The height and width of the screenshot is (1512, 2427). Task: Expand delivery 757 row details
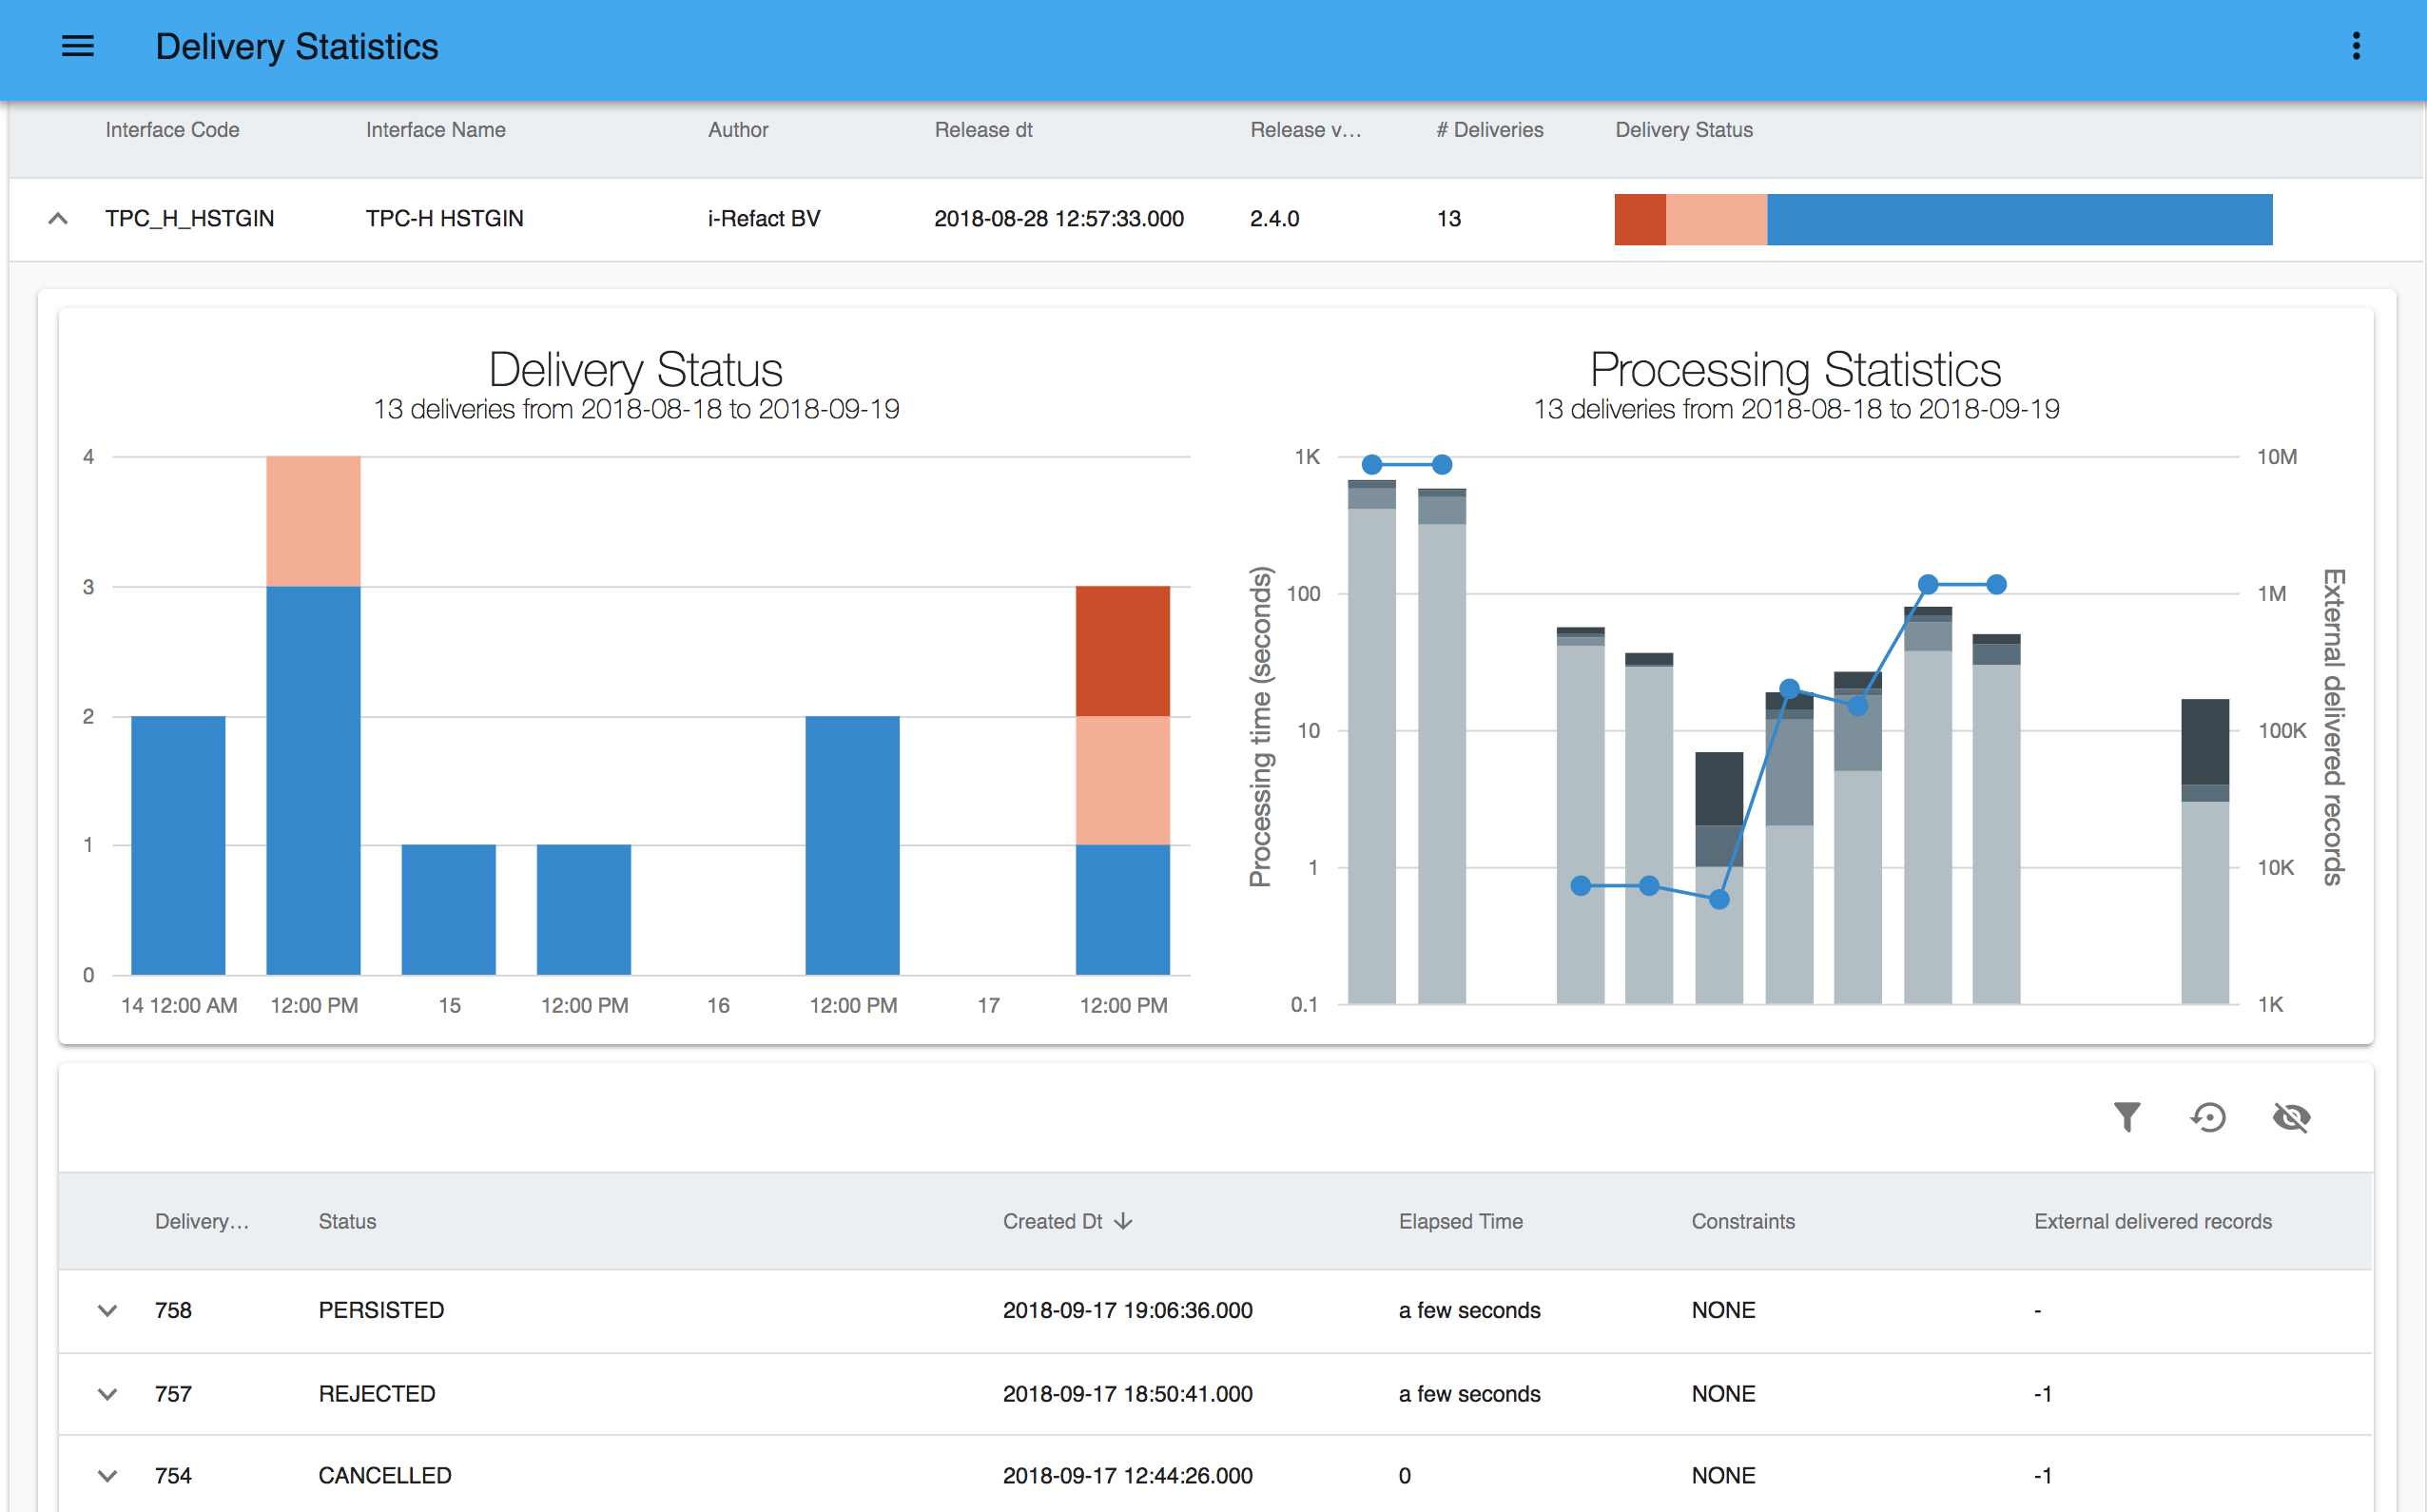pos(107,1394)
